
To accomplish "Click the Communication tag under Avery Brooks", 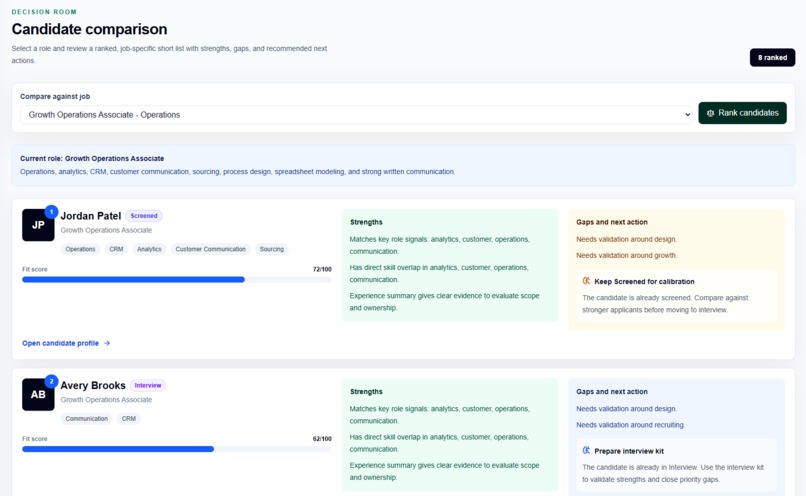I will [x=86, y=419].
